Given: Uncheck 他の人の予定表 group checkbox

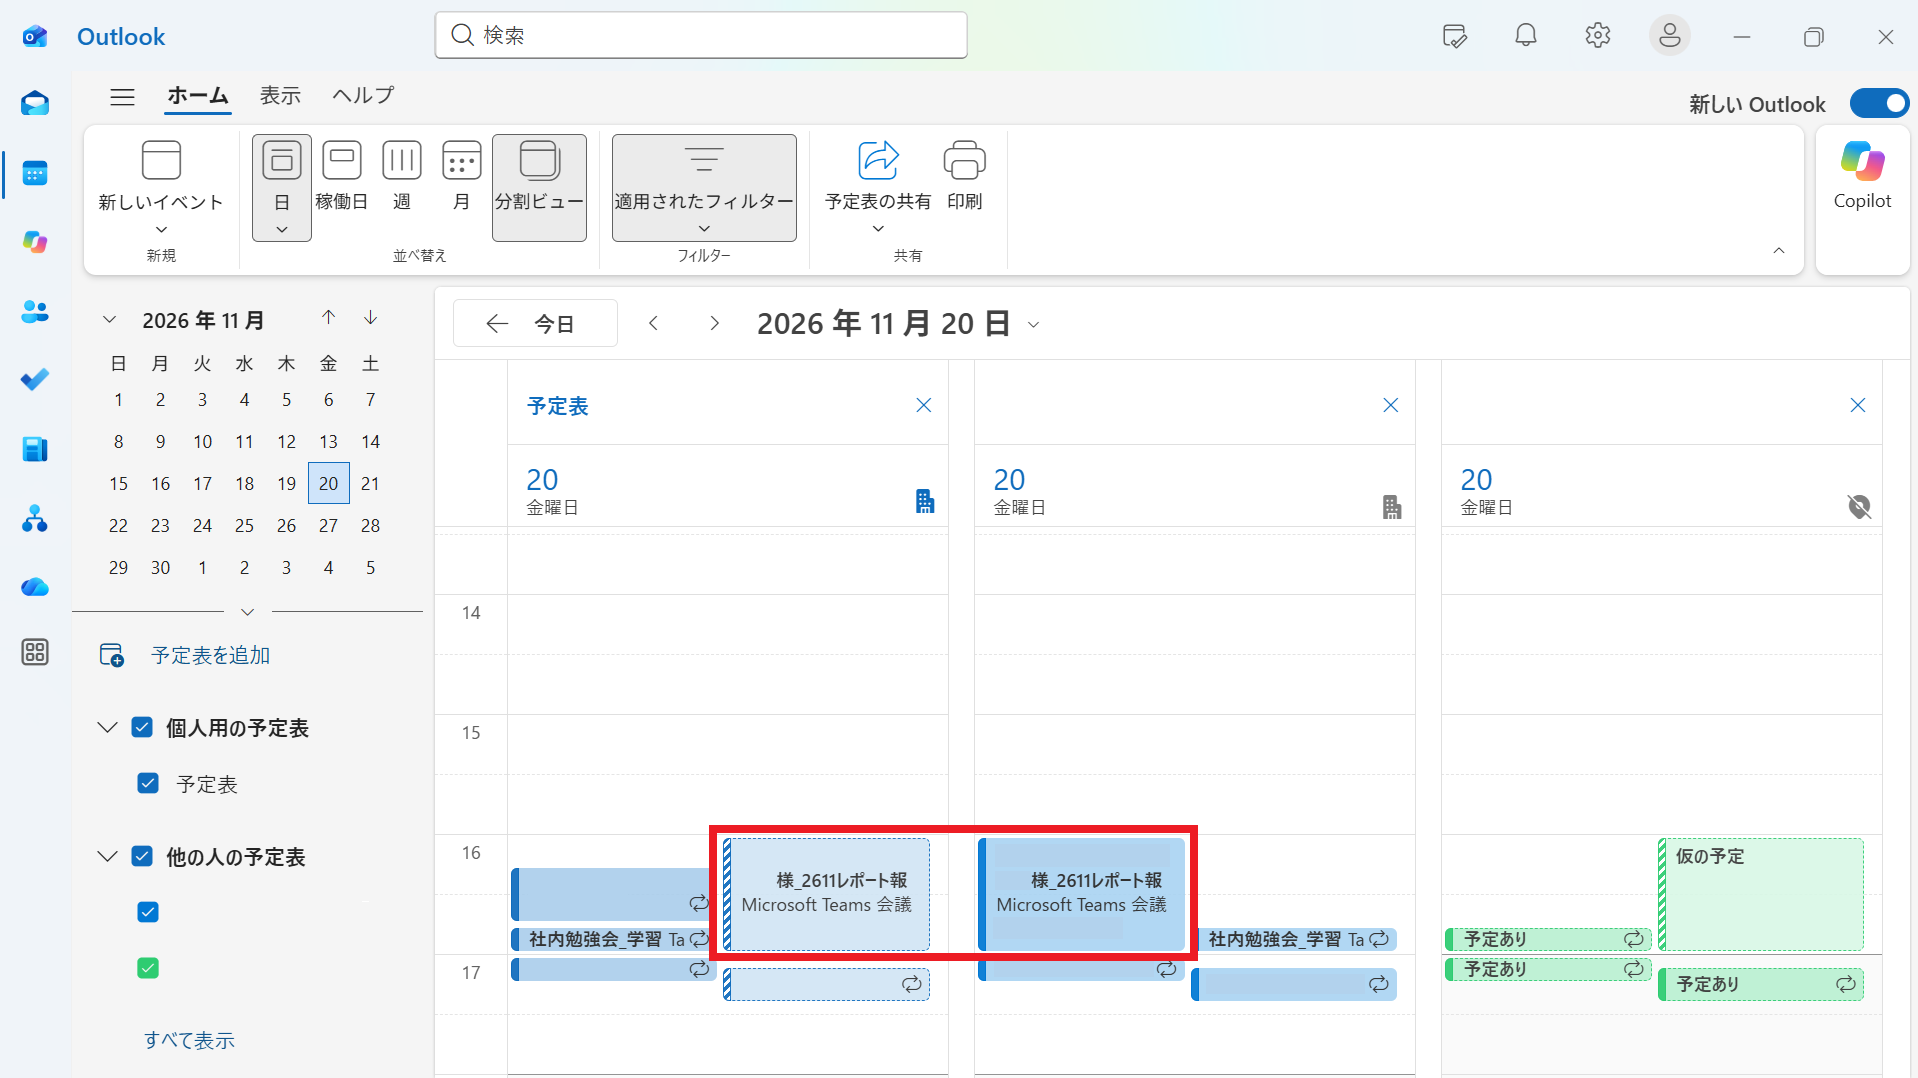Looking at the screenshot, I should 142,856.
